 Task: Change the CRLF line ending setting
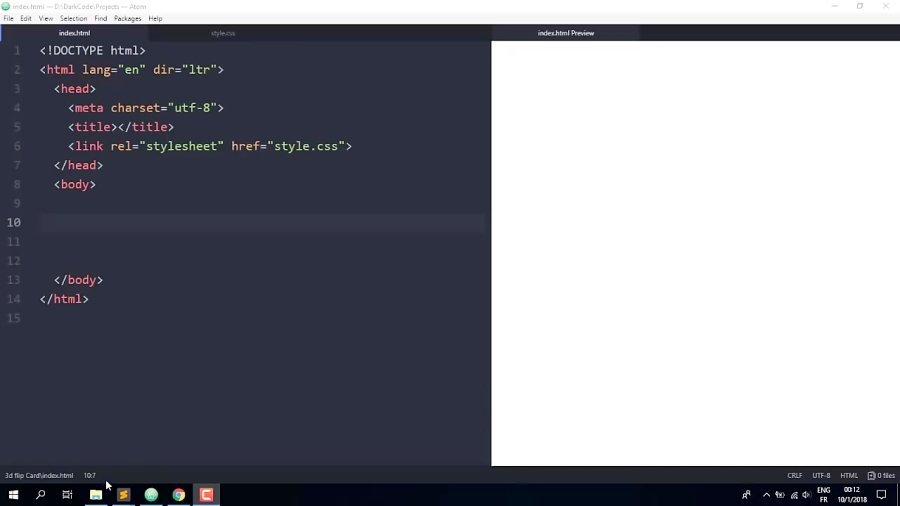[x=794, y=476]
